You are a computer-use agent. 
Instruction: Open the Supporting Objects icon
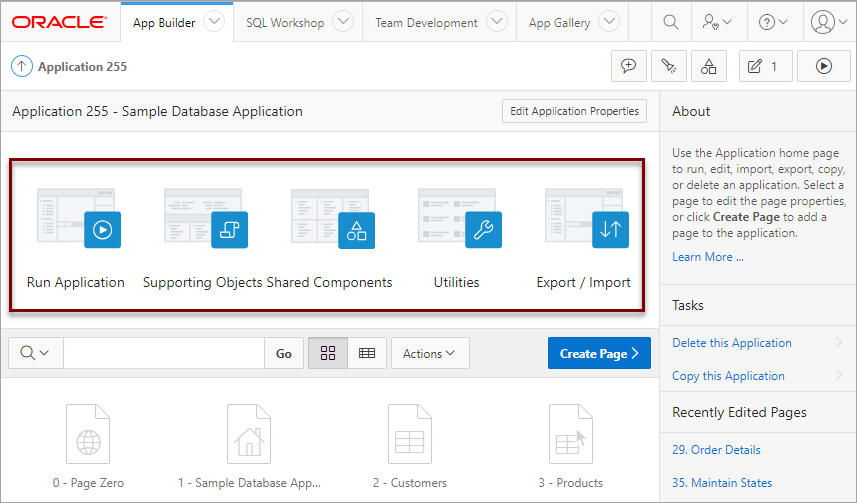pyautogui.click(x=206, y=218)
